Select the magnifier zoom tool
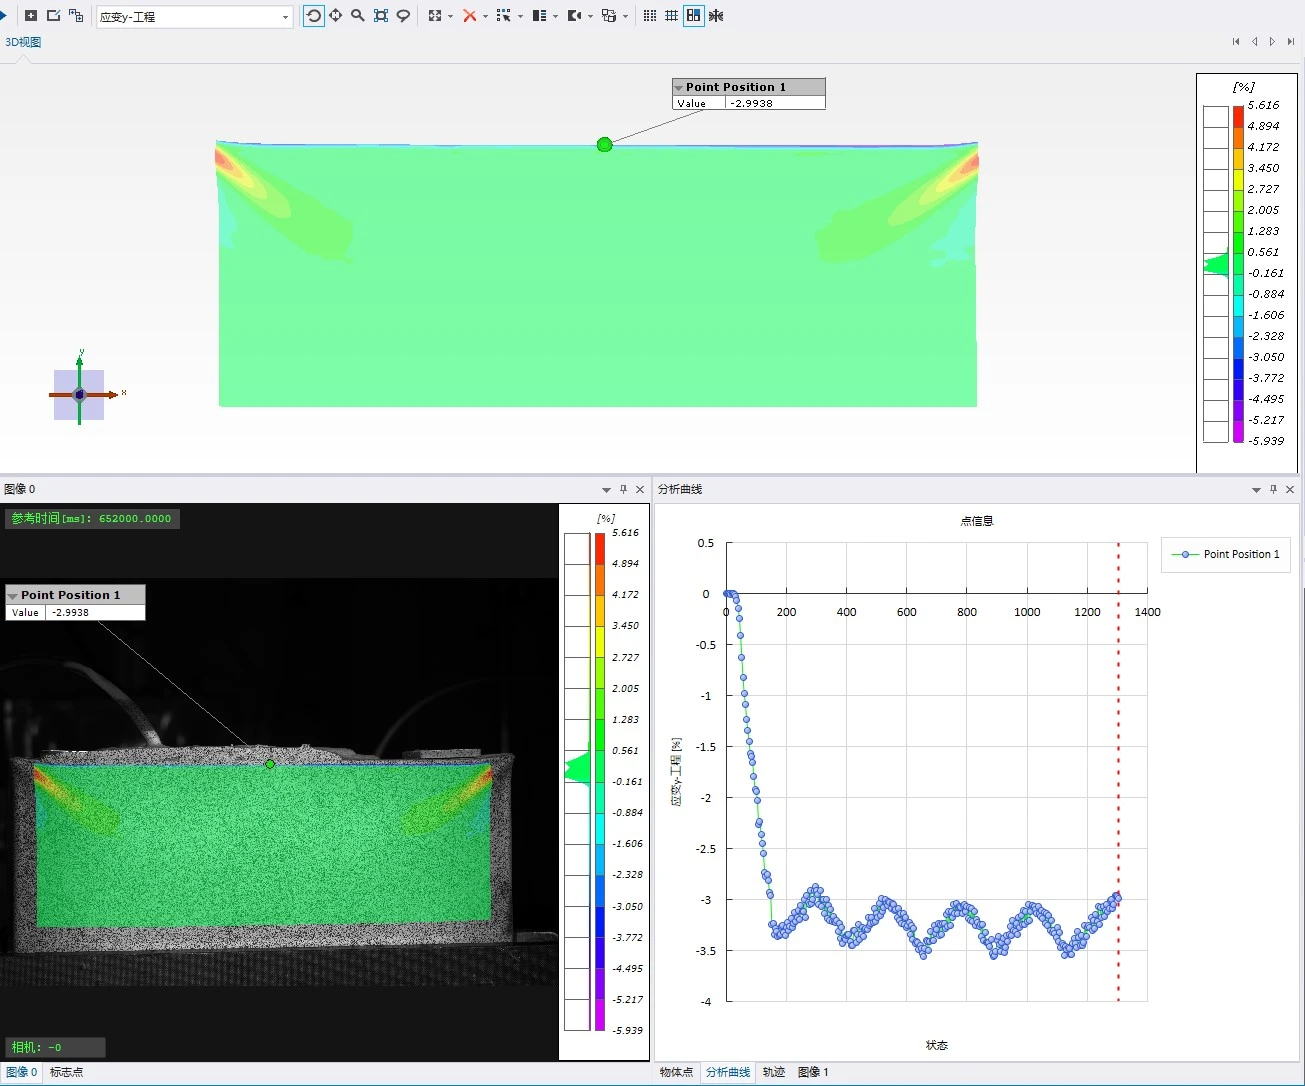 tap(358, 16)
